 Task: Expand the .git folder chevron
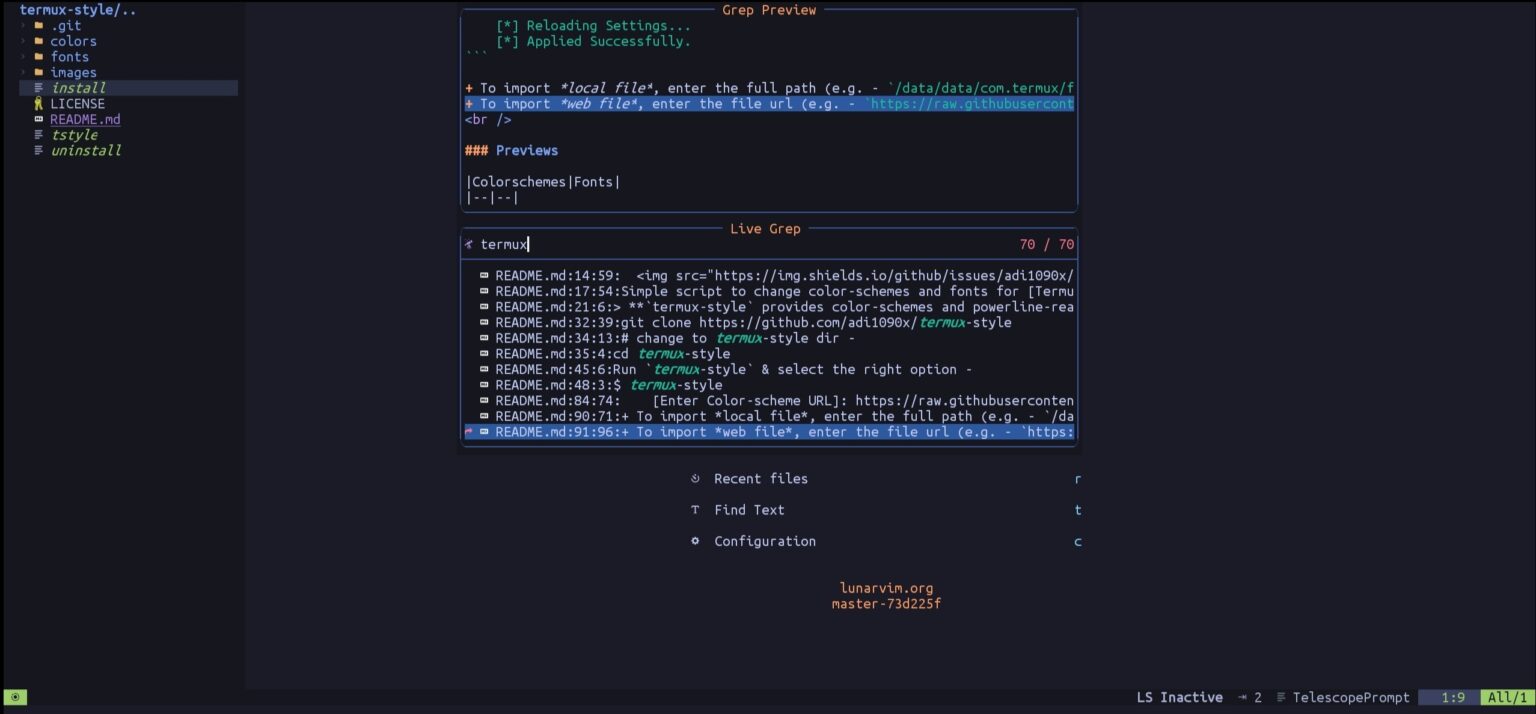pyautogui.click(x=23, y=26)
